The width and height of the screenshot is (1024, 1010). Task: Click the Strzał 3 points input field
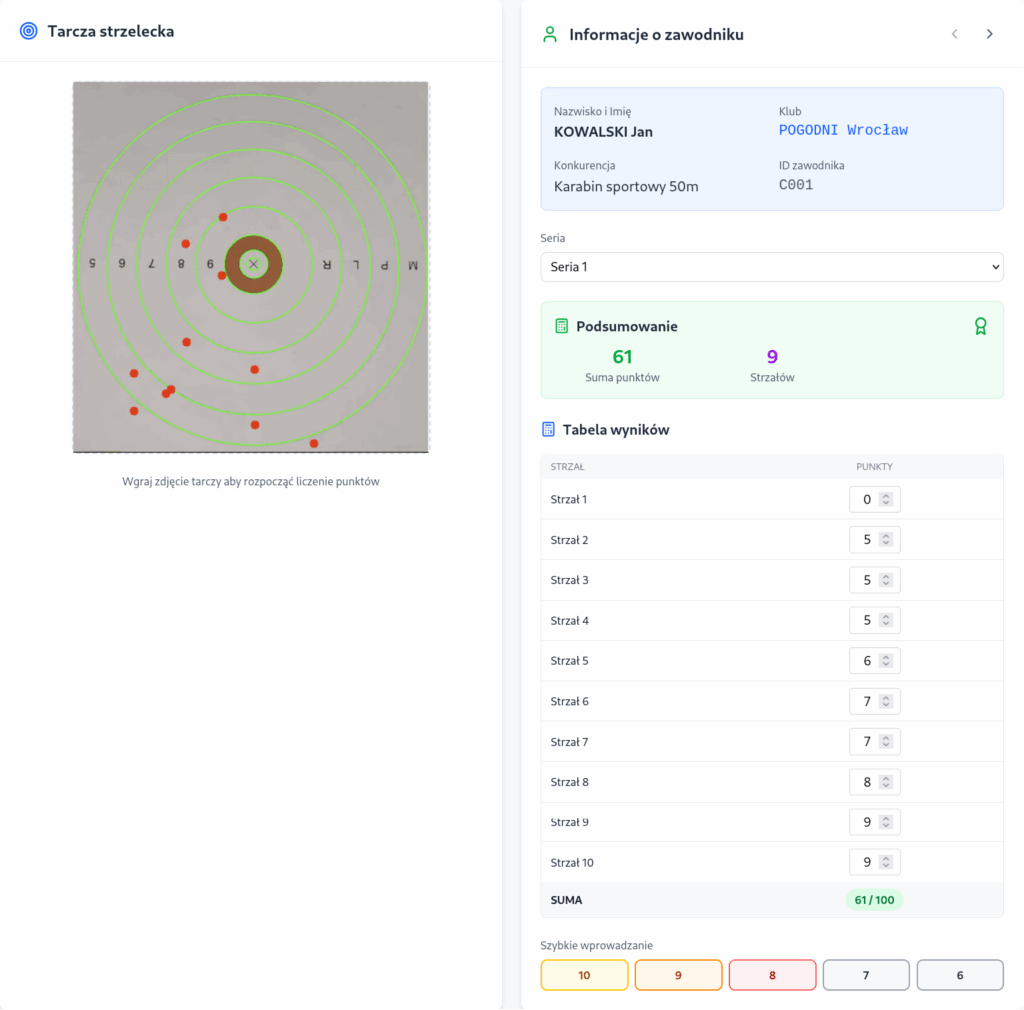866,580
